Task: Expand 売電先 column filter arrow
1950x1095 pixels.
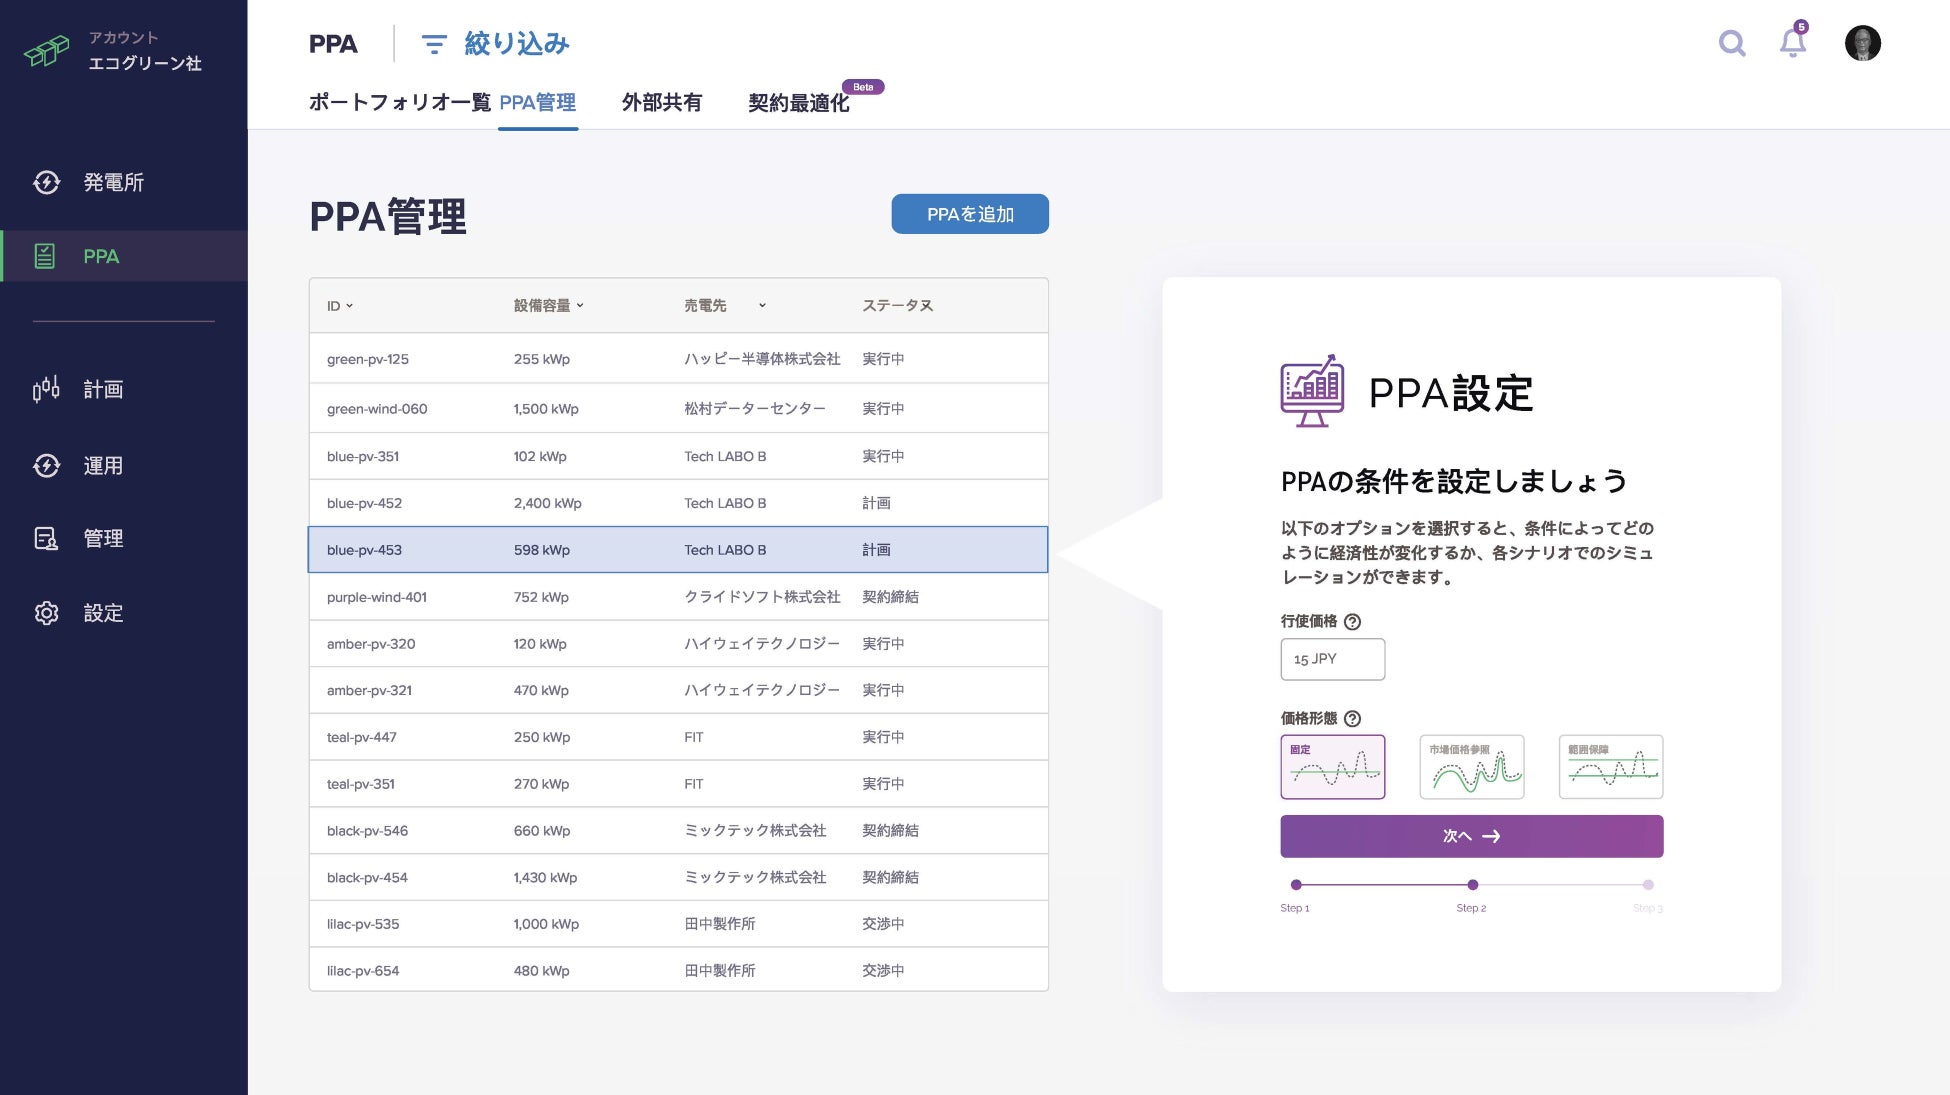Action: 762,306
